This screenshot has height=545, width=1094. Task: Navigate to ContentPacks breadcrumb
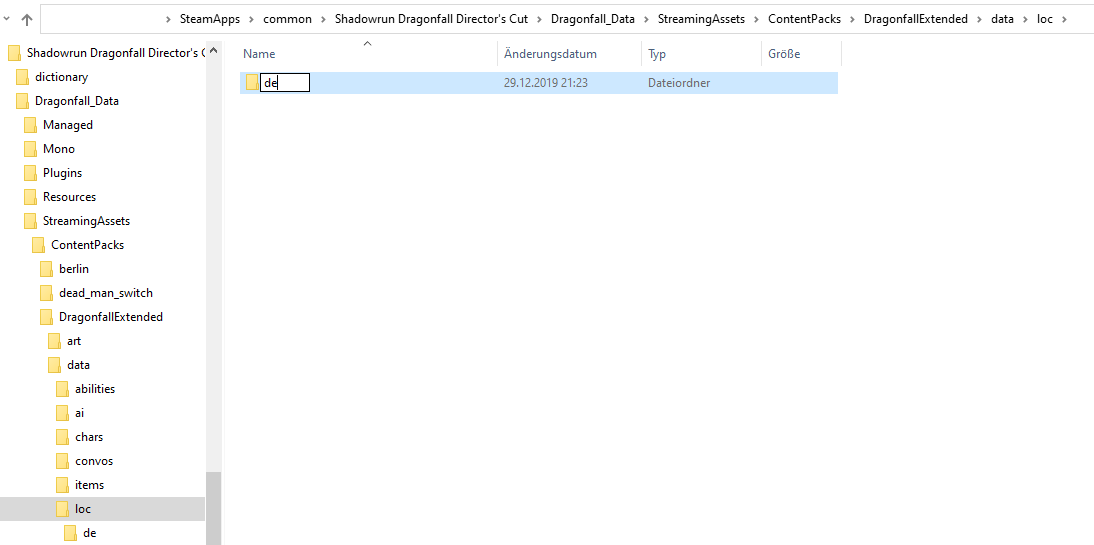[x=804, y=20]
